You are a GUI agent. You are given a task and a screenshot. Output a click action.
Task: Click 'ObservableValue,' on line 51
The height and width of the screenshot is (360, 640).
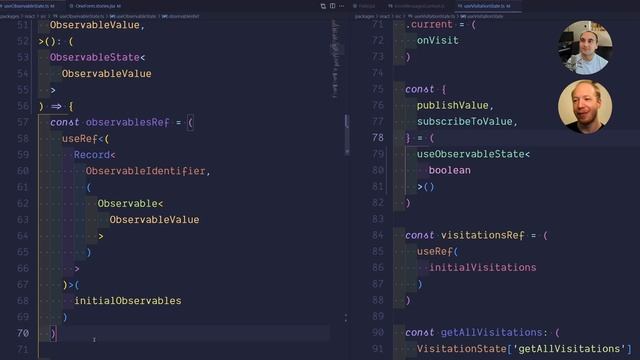tap(97, 25)
